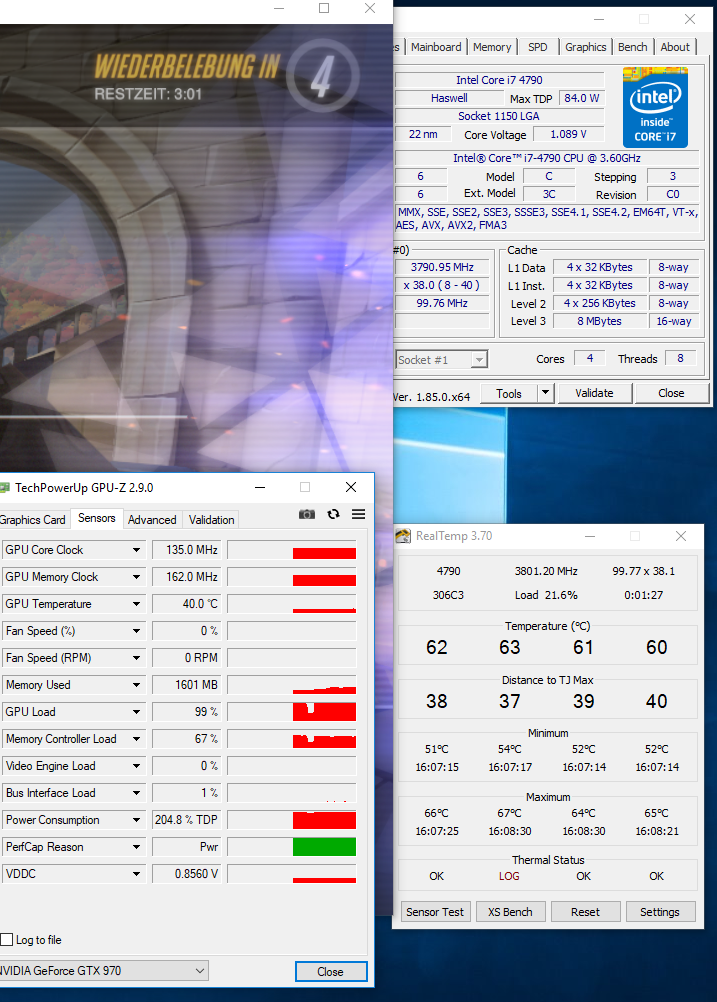The height and width of the screenshot is (1002, 717).
Task: Click the Intel Core i7 logo in CPU-Z
Action: coord(655,107)
